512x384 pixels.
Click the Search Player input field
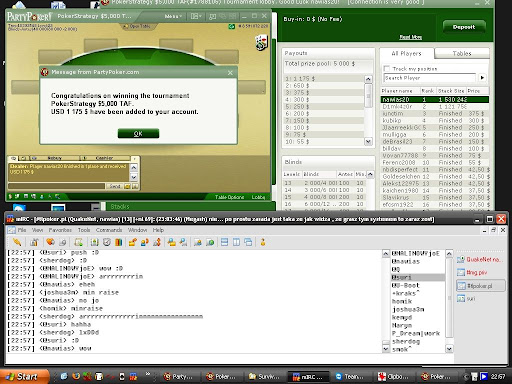tap(430, 78)
